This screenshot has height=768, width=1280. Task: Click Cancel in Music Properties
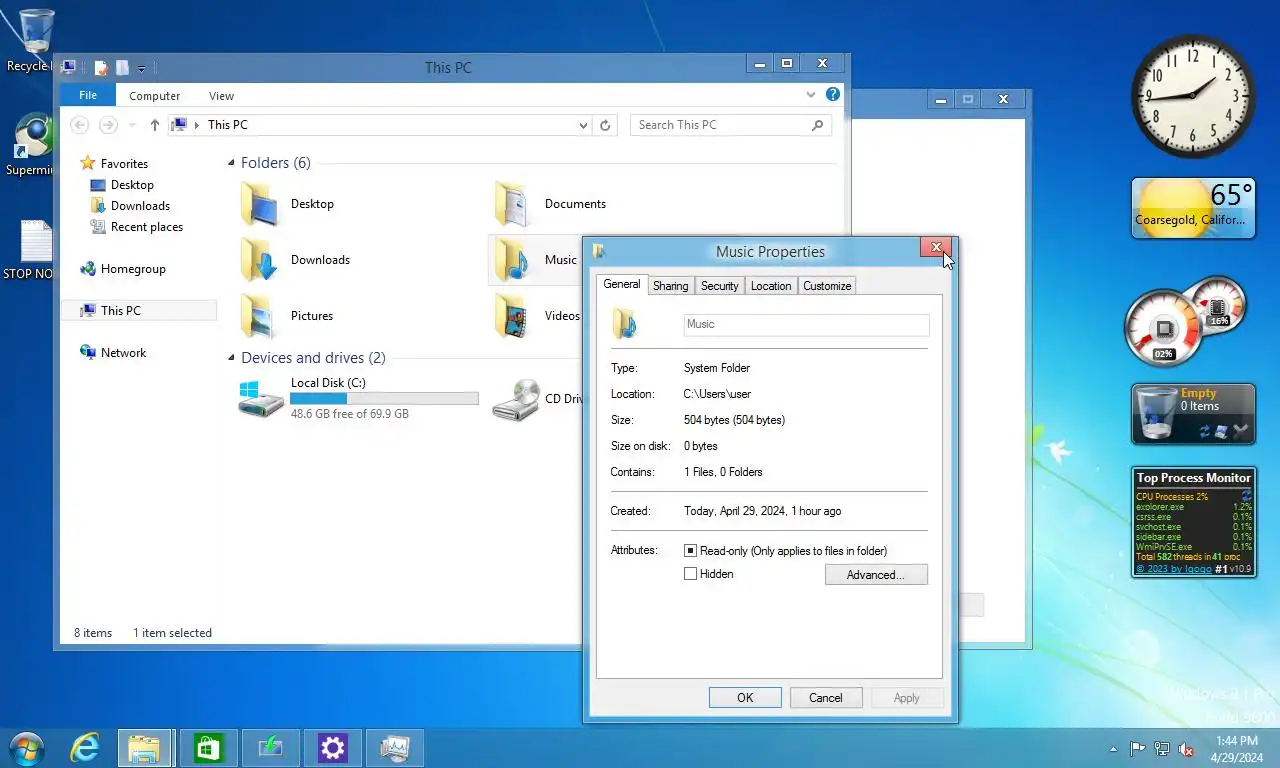click(x=826, y=698)
